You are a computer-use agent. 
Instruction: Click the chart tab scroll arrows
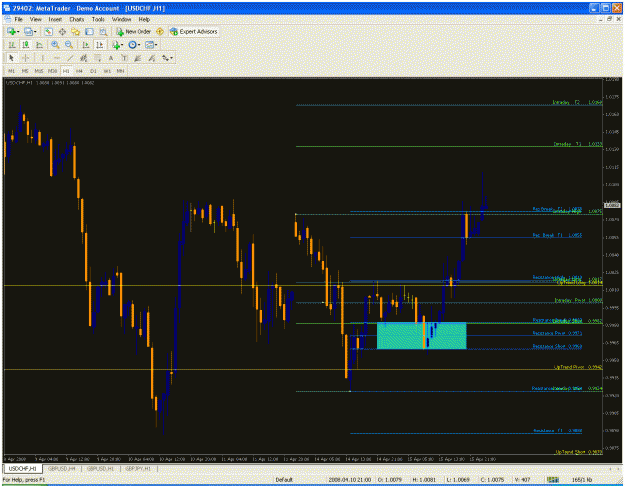[615, 468]
